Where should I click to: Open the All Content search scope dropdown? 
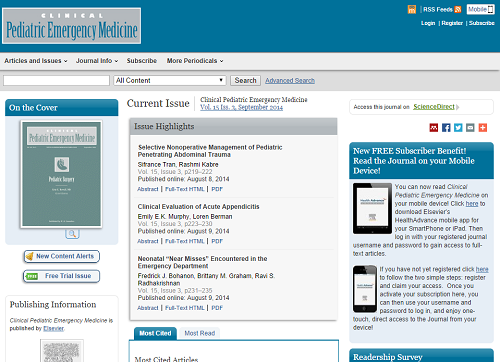click(170, 80)
